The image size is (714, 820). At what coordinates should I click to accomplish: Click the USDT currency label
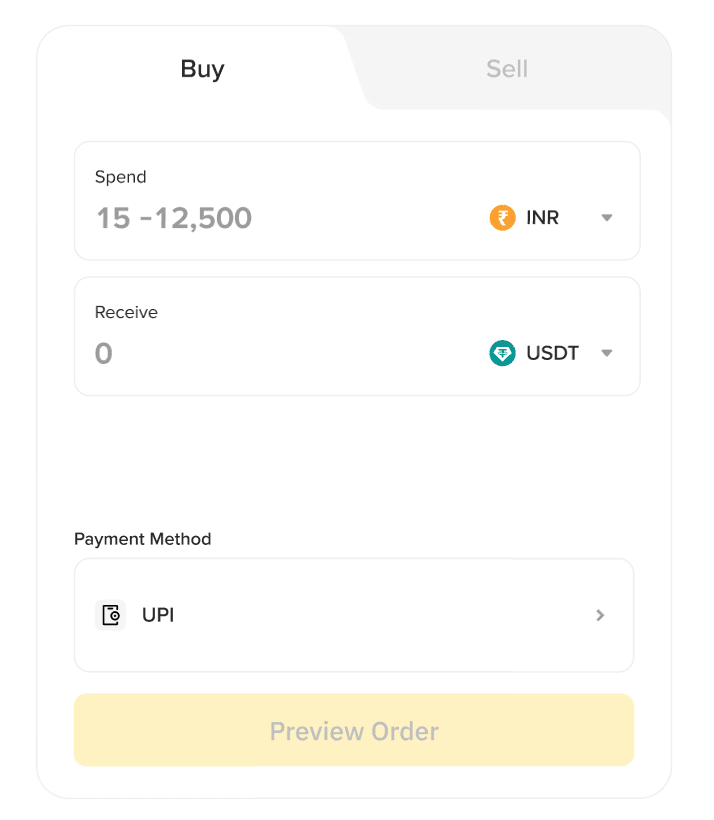552,353
